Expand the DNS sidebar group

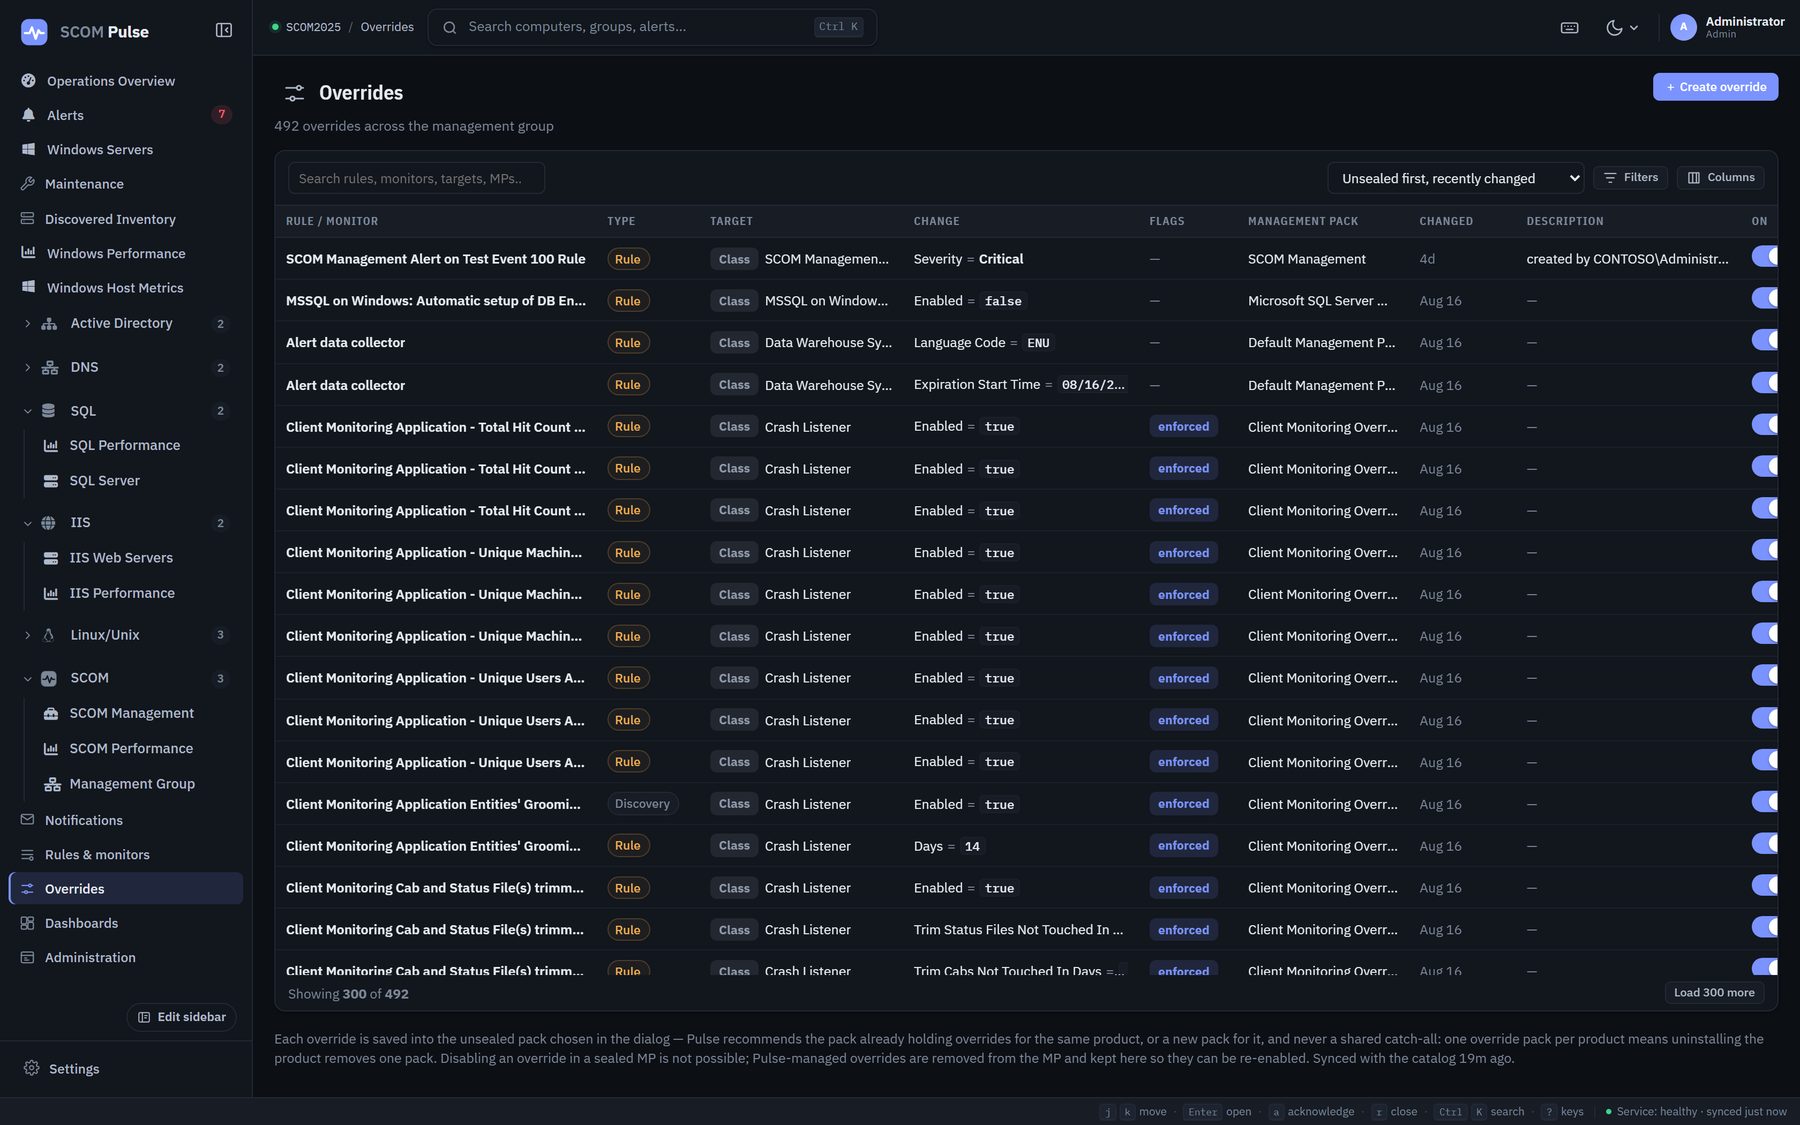pyautogui.click(x=27, y=368)
